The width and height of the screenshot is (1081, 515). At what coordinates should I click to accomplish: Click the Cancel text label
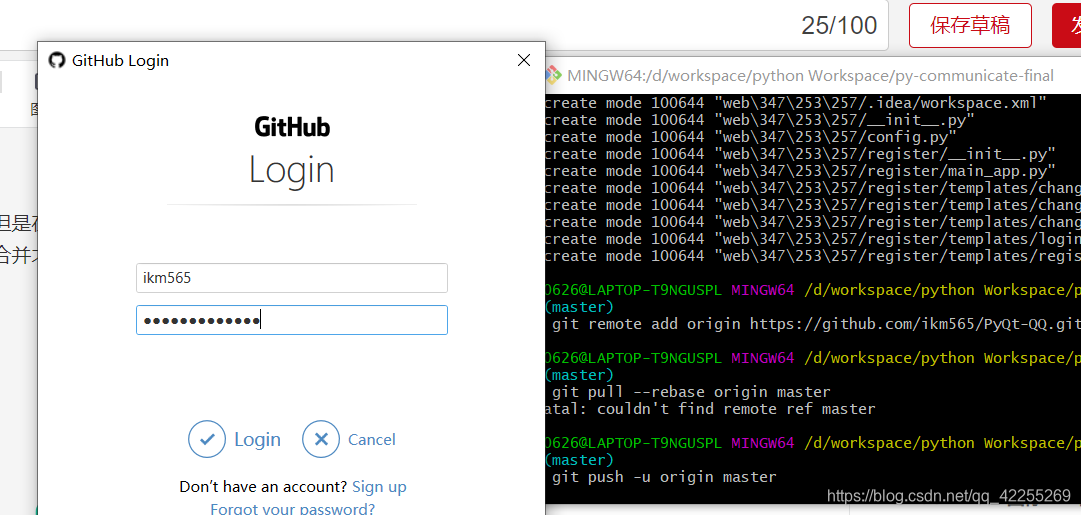(x=372, y=439)
